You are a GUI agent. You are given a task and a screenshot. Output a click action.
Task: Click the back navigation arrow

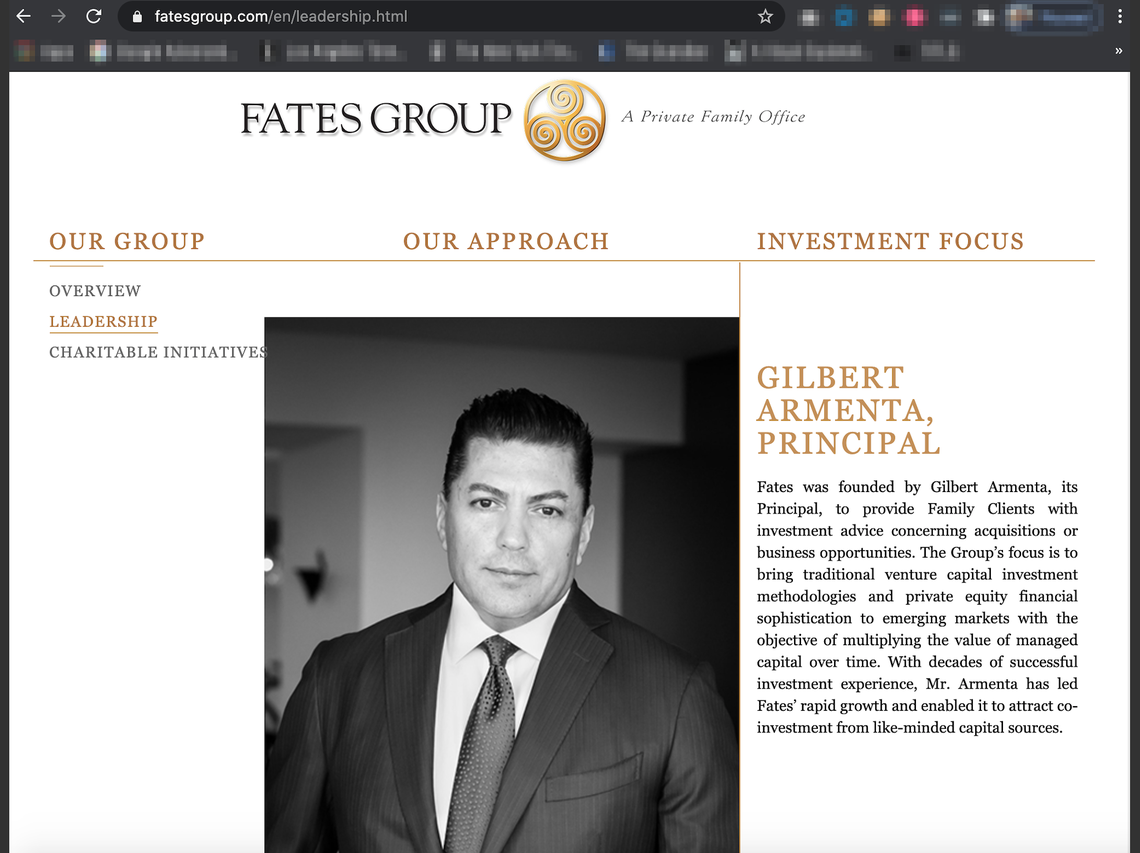click(x=22, y=16)
